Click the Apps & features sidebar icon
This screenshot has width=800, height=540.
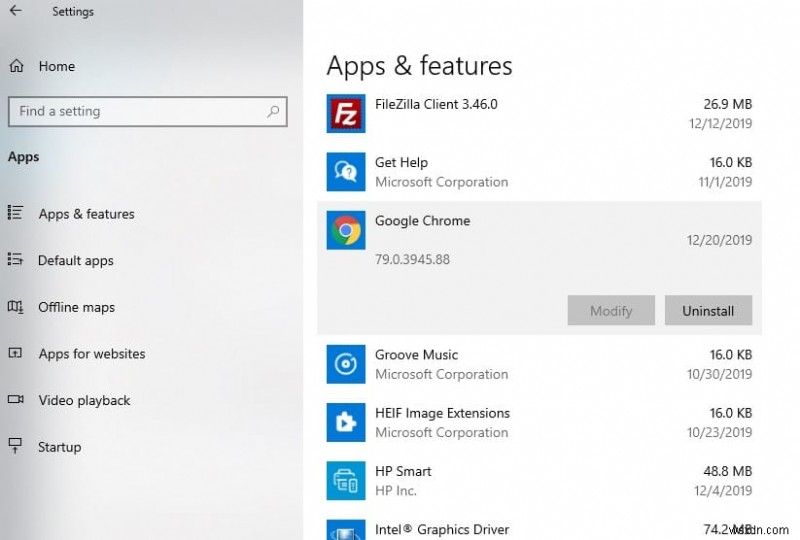point(15,213)
